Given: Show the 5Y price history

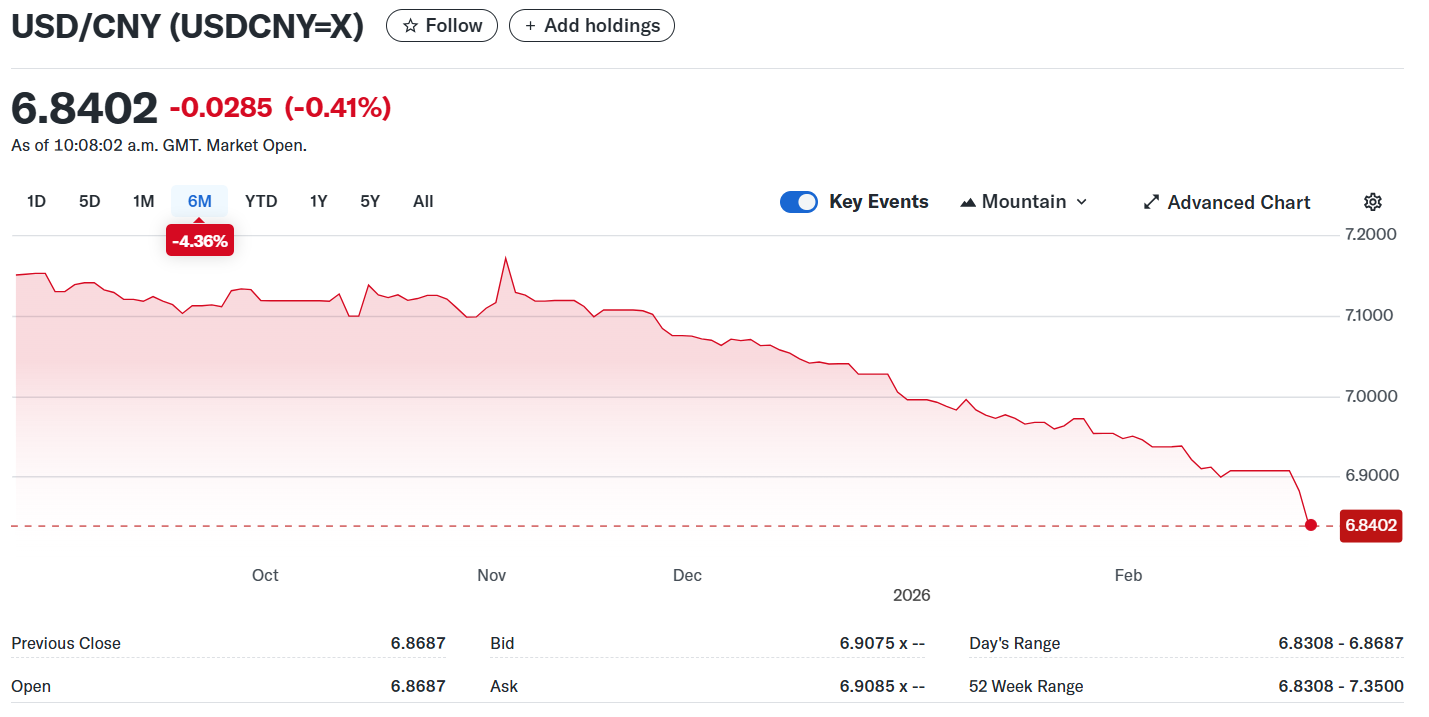Looking at the screenshot, I should click(370, 201).
